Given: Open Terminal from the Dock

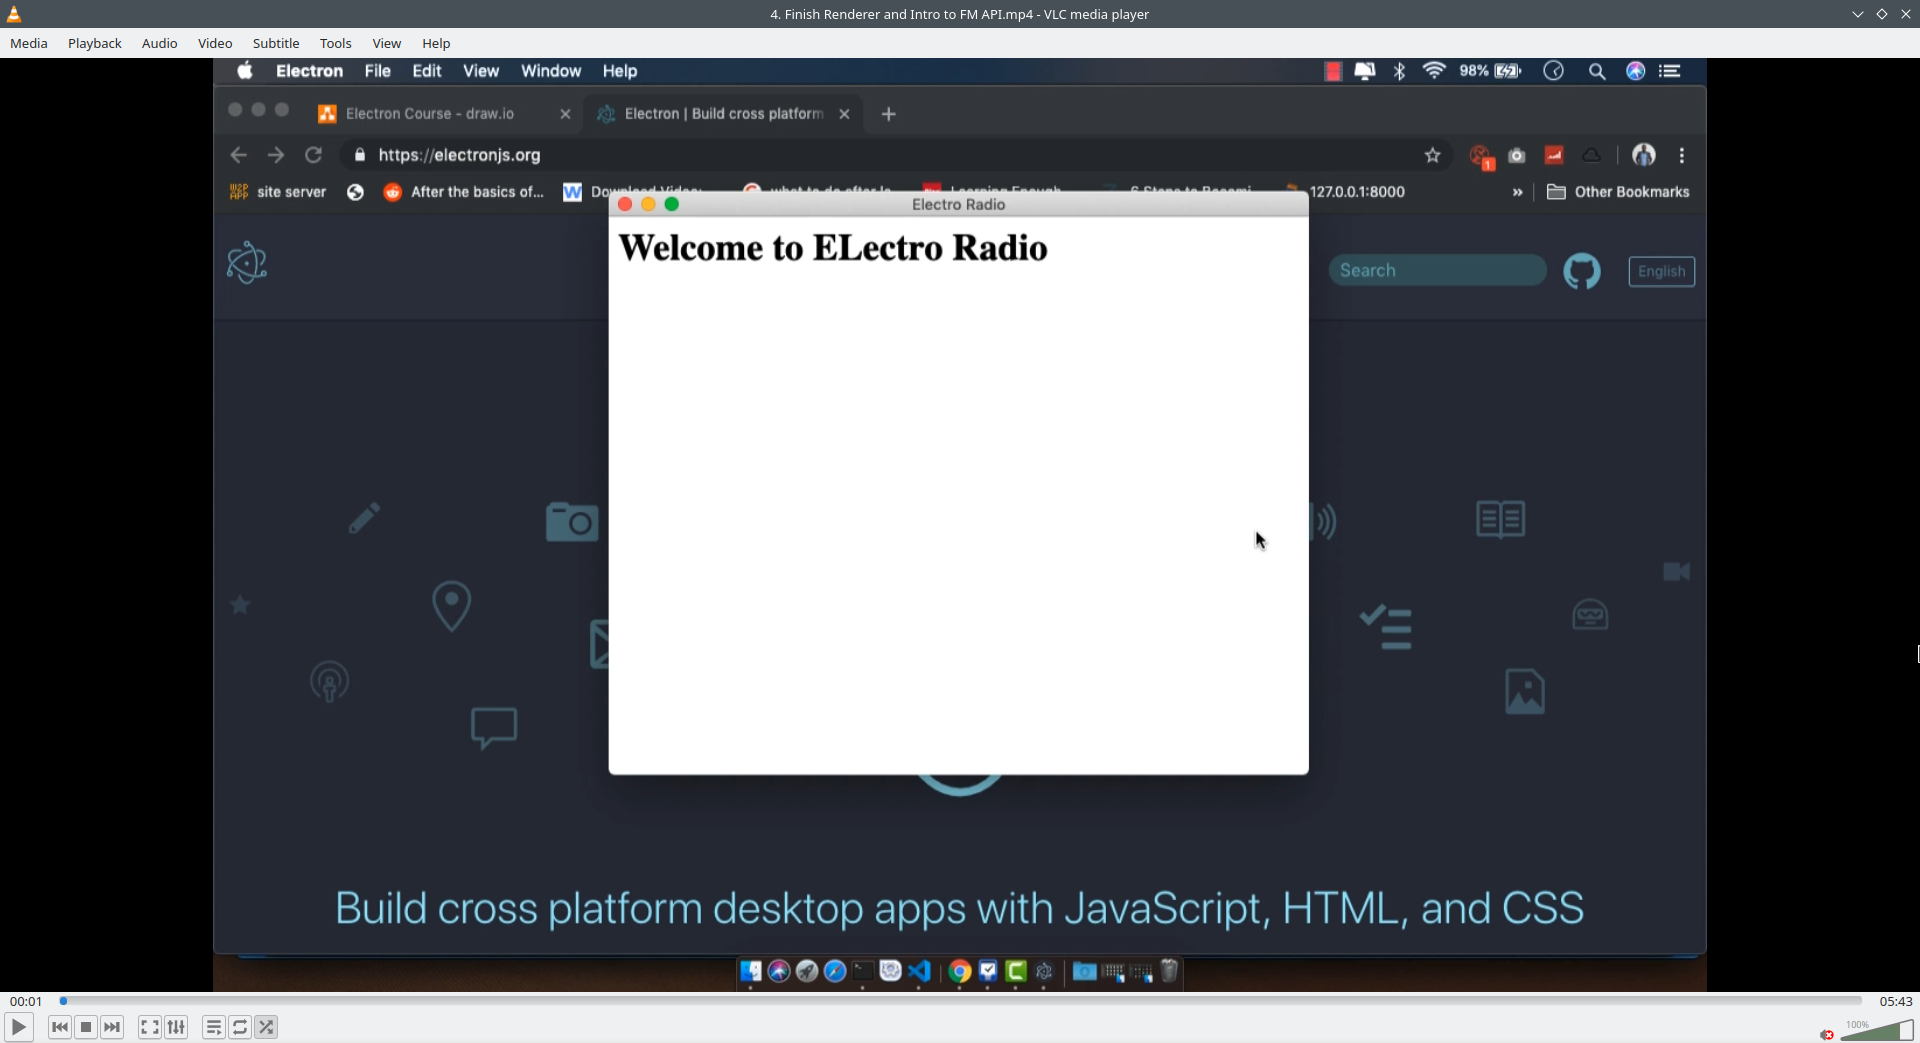Looking at the screenshot, I should click(x=863, y=971).
